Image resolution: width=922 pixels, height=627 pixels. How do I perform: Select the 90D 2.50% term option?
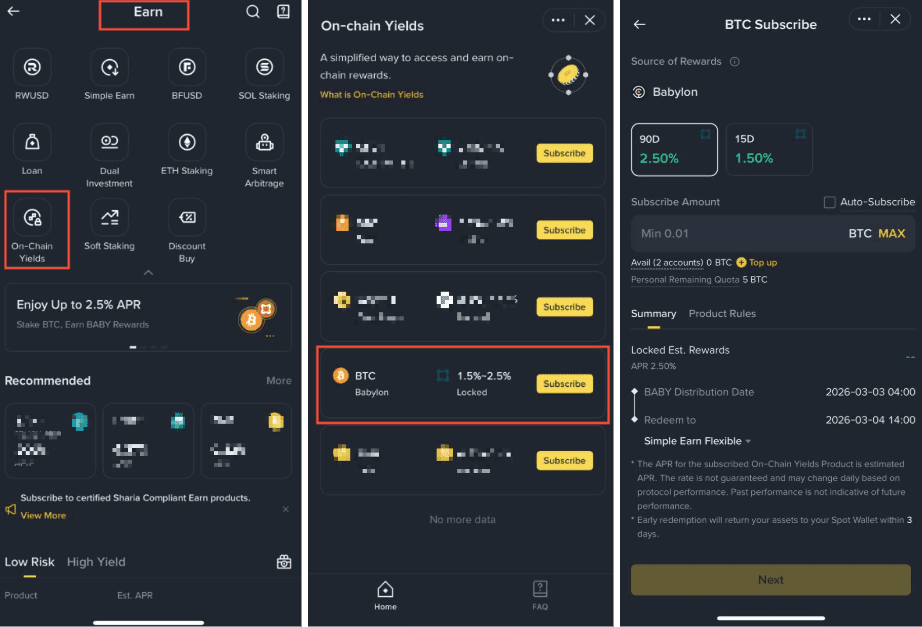coord(674,149)
